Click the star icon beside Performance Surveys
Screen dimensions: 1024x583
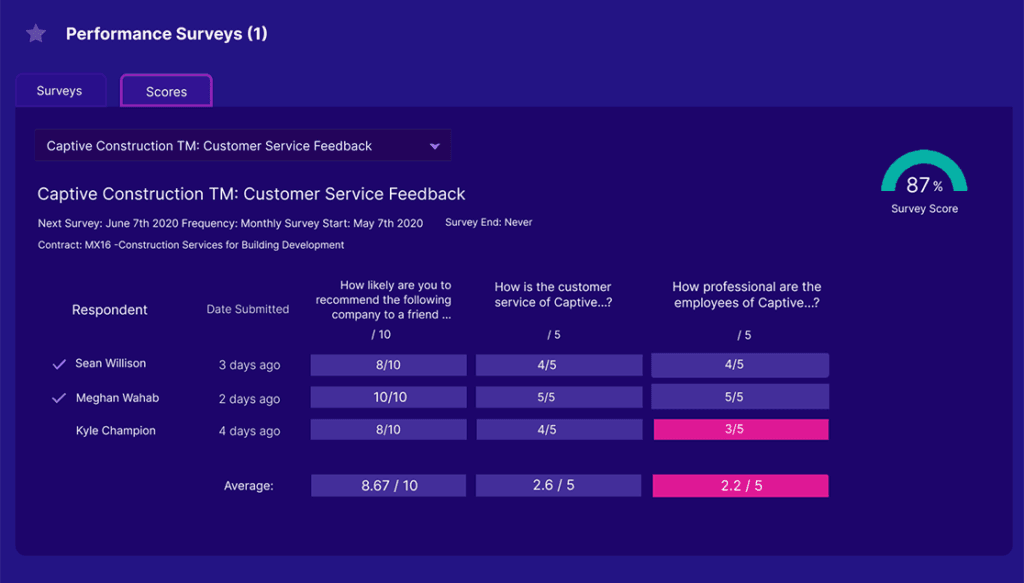point(36,34)
